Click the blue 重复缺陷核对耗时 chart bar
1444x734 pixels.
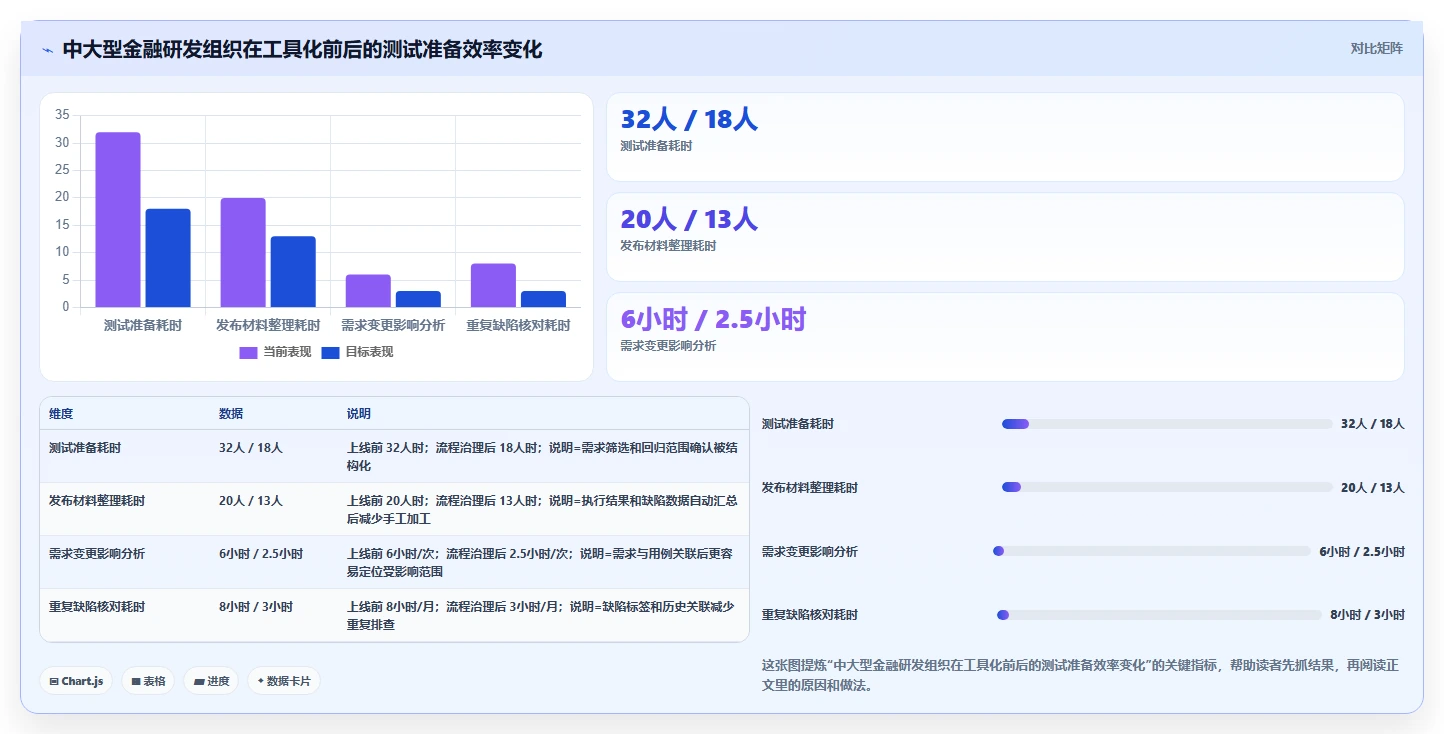pyautogui.click(x=543, y=299)
